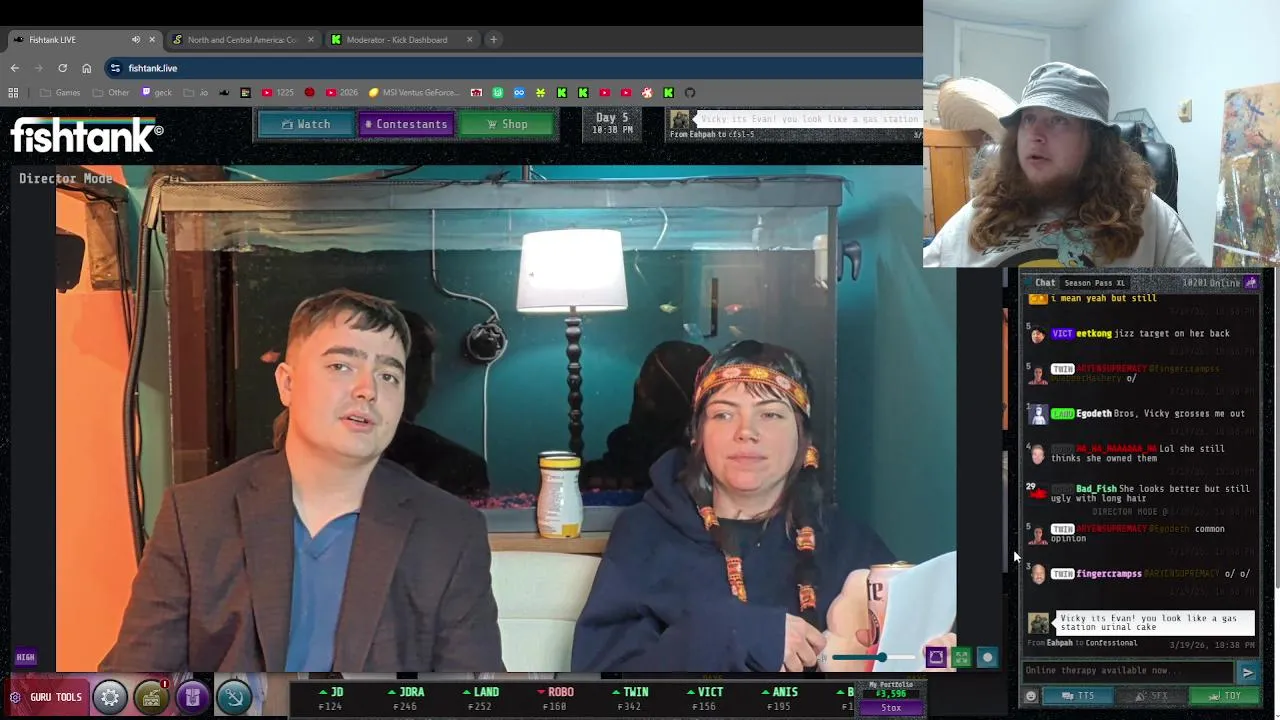1280x720 pixels.
Task: View site information icon in address bar
Action: coord(115,68)
